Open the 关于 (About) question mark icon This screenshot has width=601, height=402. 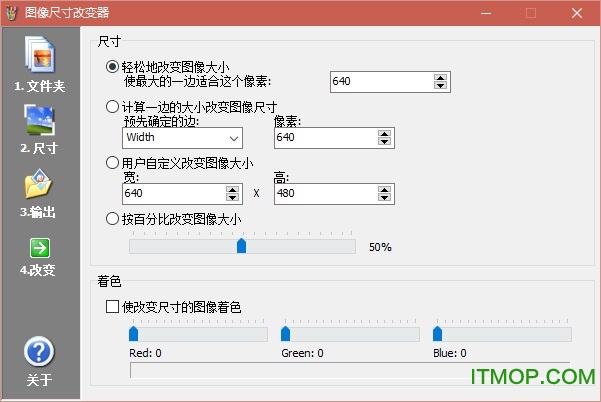tap(39, 352)
